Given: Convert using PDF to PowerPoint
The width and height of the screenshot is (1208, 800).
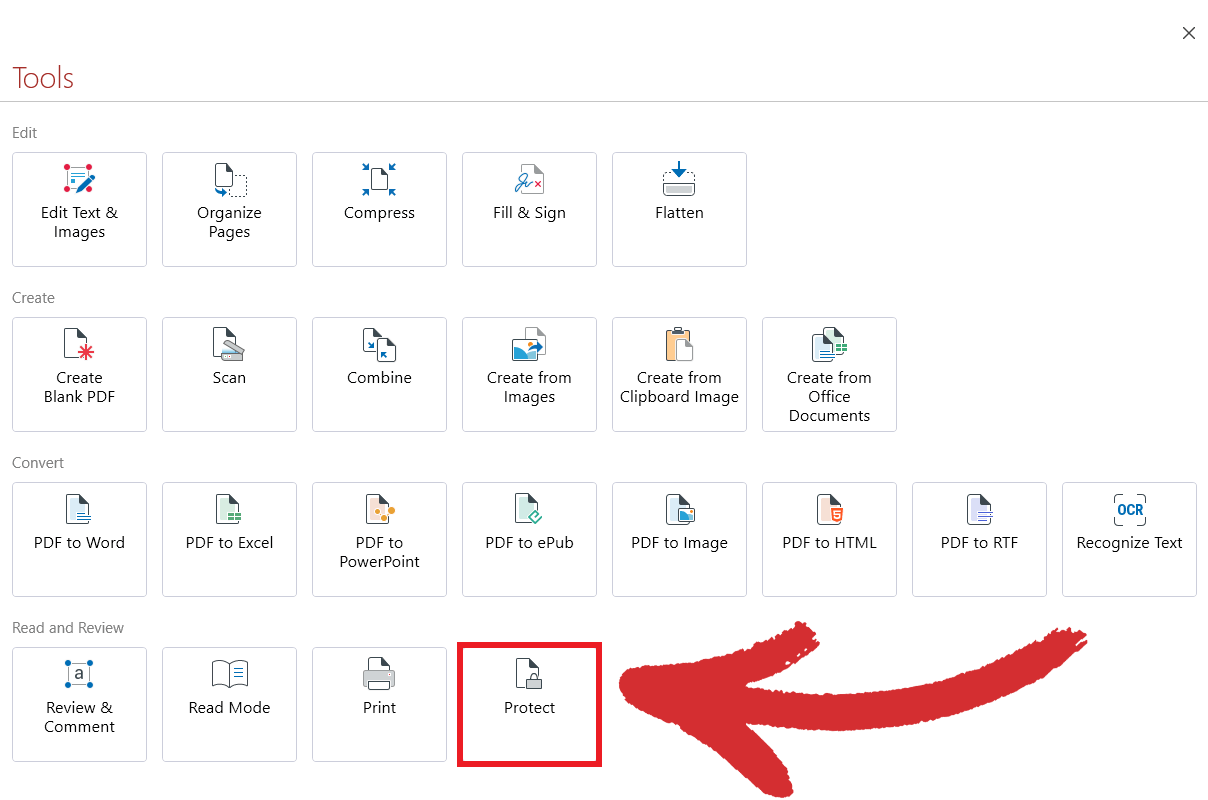Looking at the screenshot, I should point(379,539).
